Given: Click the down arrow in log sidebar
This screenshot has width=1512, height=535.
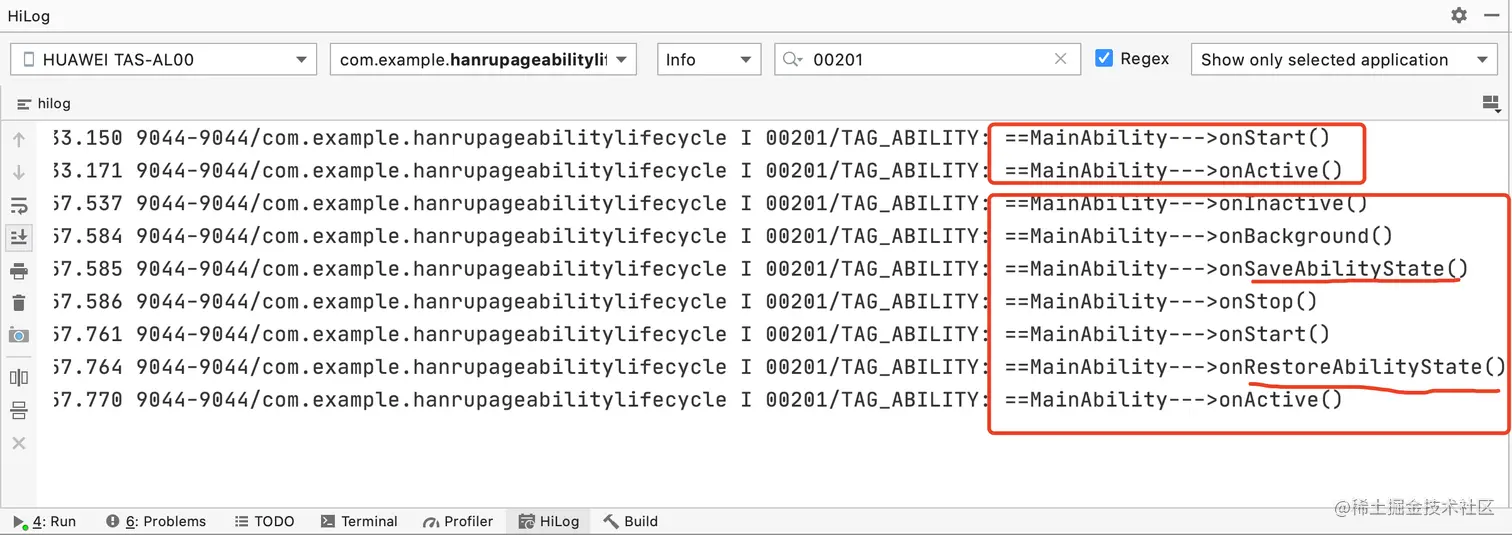Looking at the screenshot, I should 18,173.
